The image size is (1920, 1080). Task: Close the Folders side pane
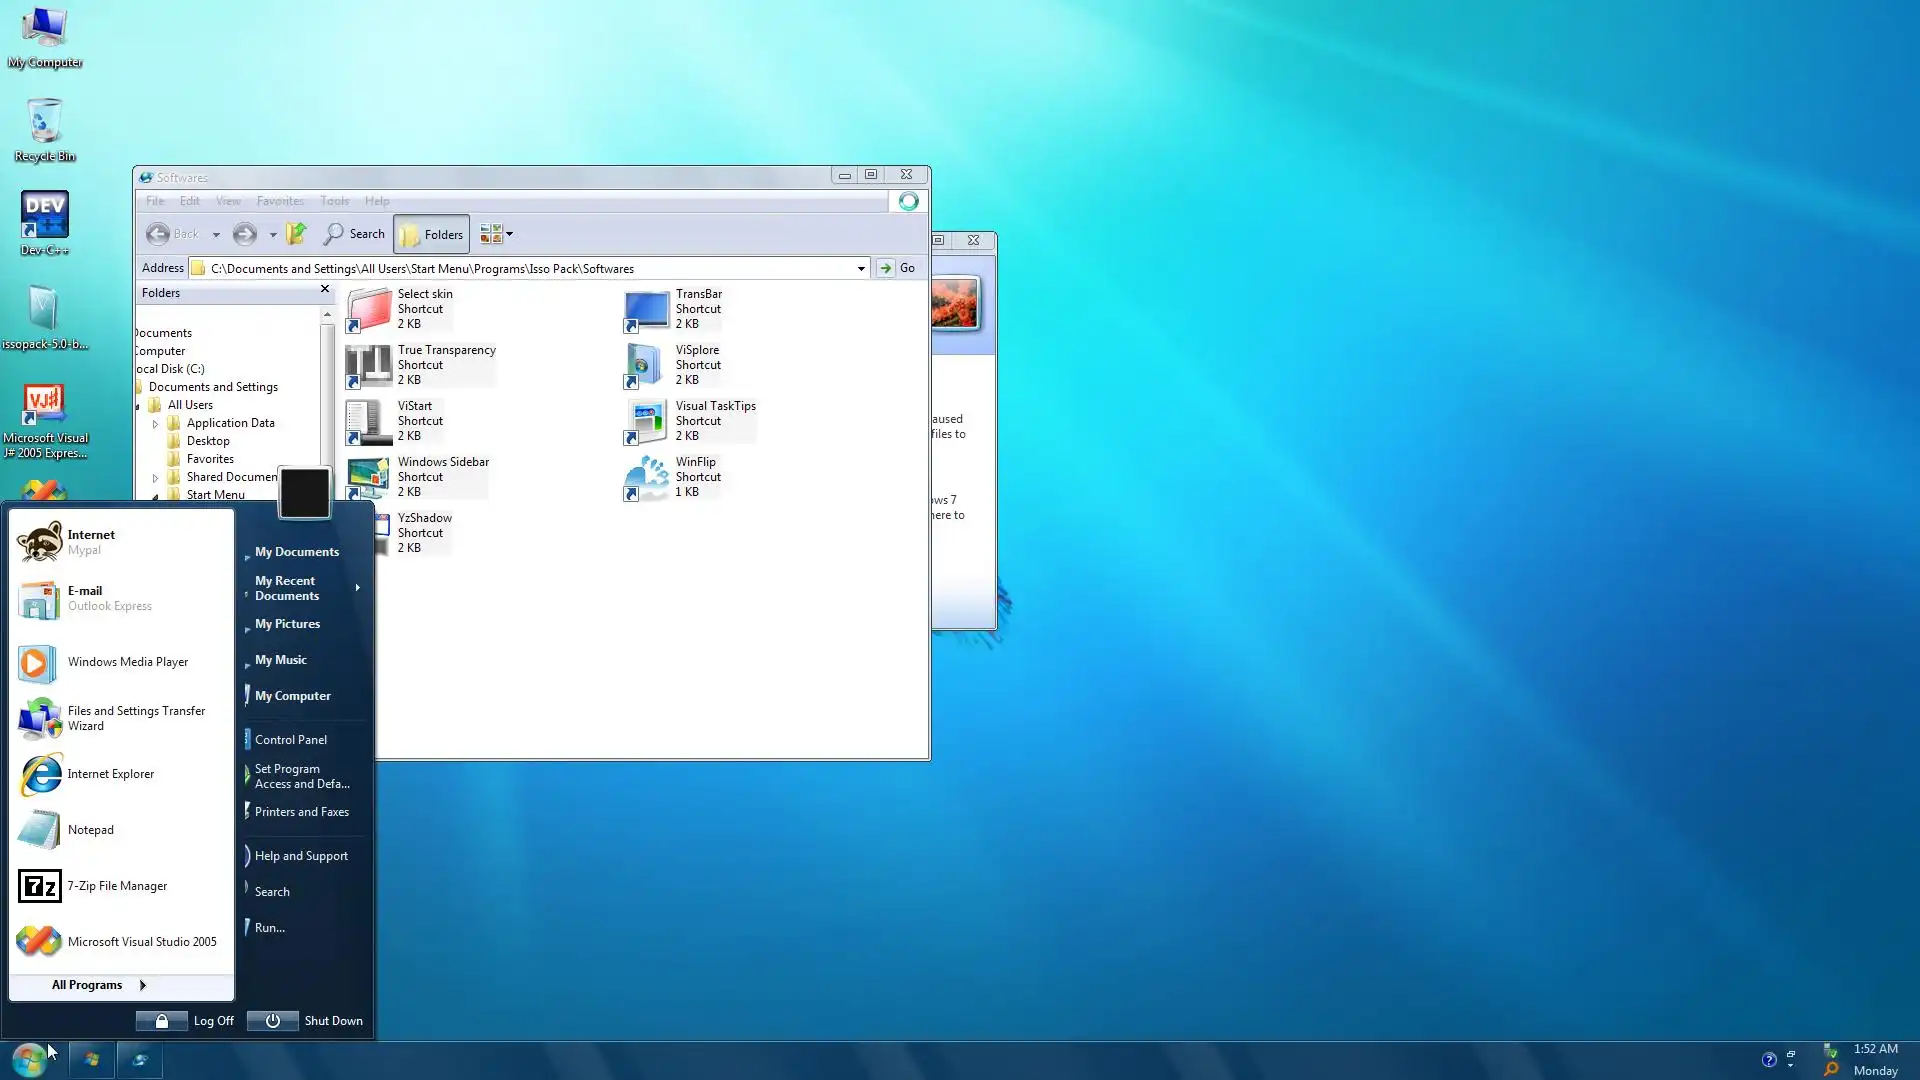coord(324,289)
